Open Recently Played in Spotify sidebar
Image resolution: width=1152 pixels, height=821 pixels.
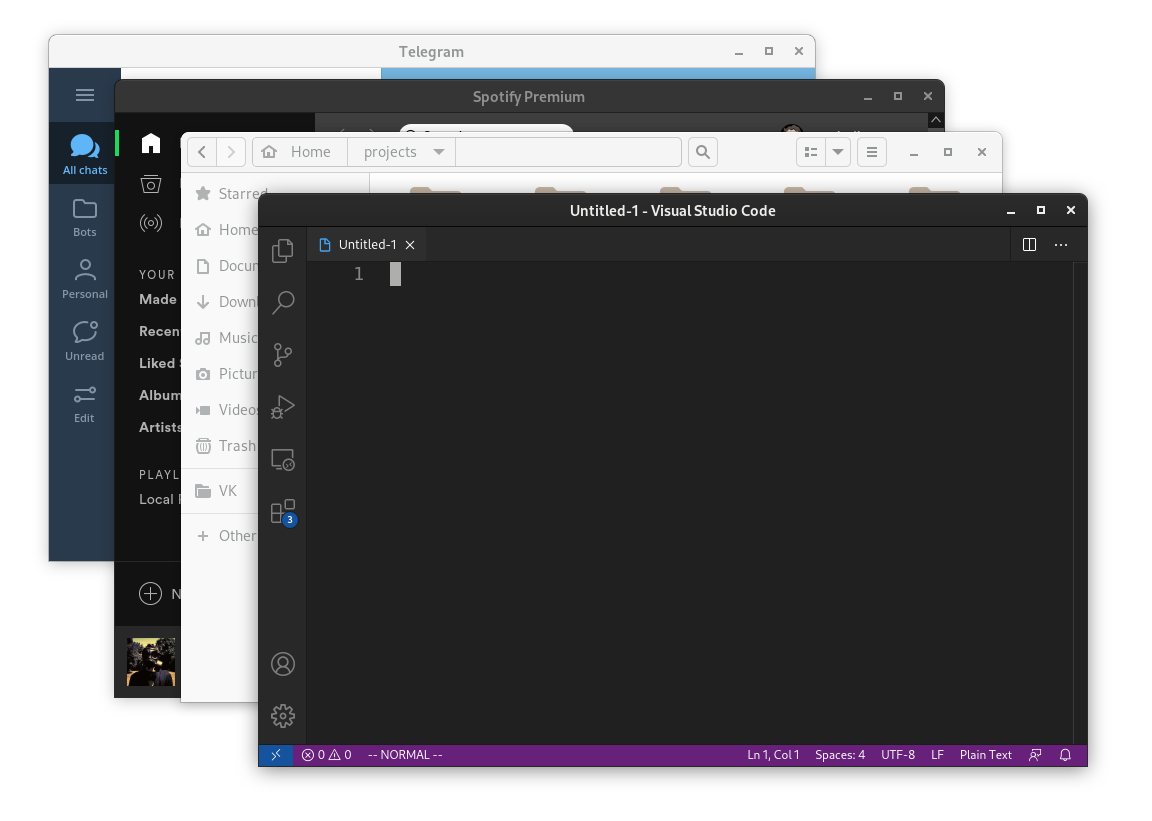point(159,331)
